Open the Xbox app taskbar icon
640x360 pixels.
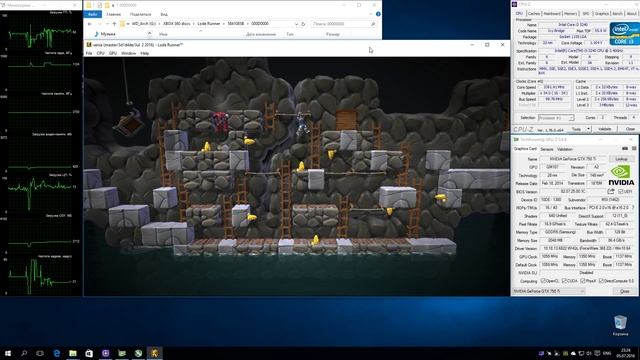[x=138, y=353]
